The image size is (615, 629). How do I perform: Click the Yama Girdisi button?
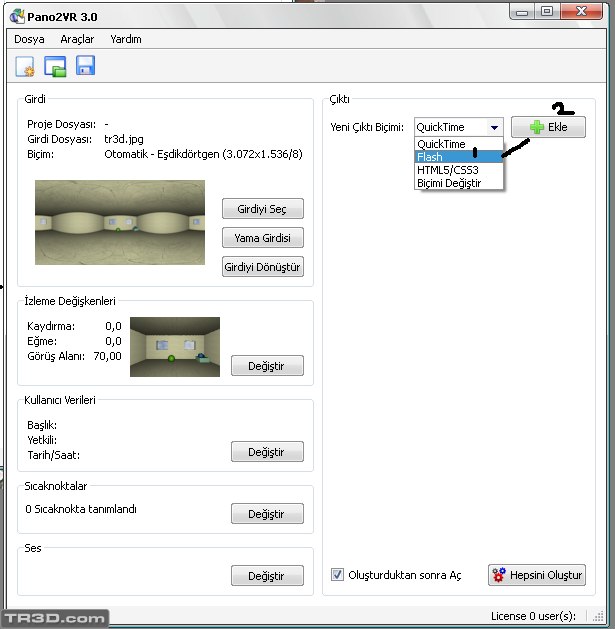(262, 238)
